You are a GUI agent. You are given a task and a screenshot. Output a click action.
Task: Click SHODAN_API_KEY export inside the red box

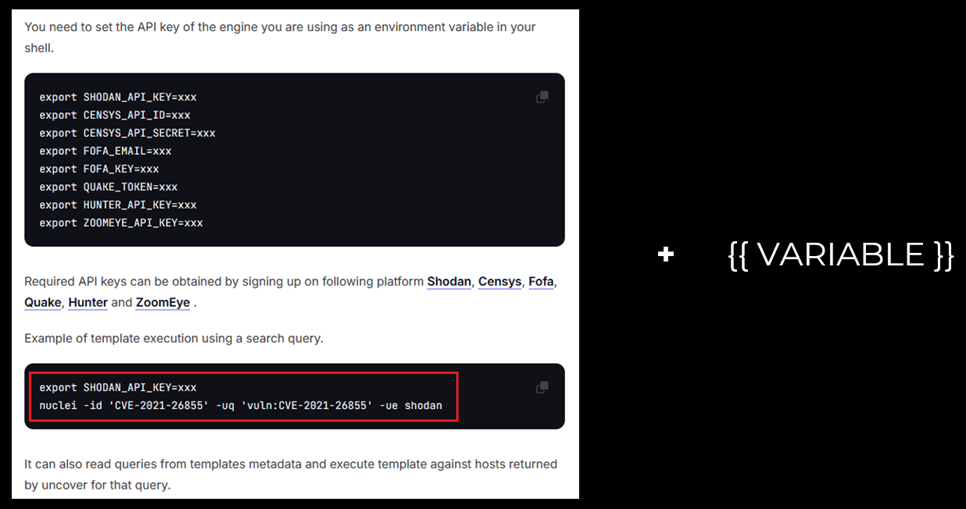point(118,388)
